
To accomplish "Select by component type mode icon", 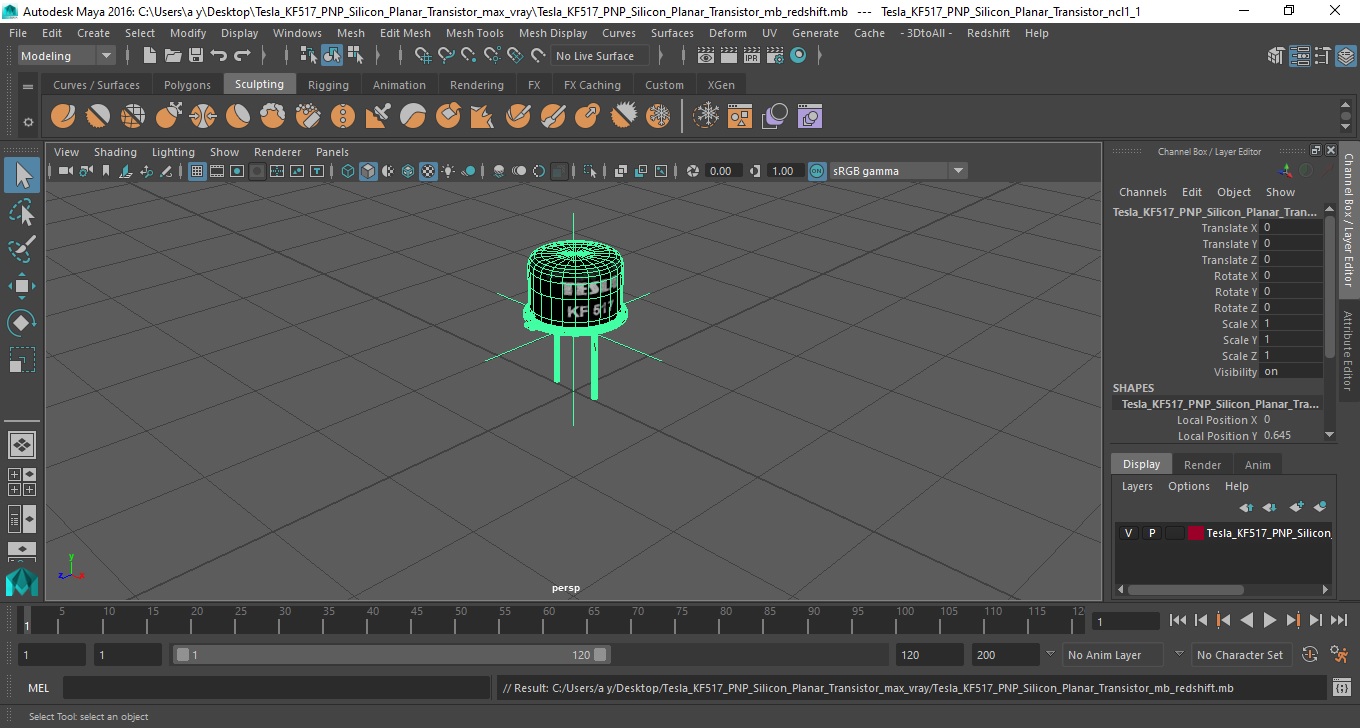I will pos(355,56).
